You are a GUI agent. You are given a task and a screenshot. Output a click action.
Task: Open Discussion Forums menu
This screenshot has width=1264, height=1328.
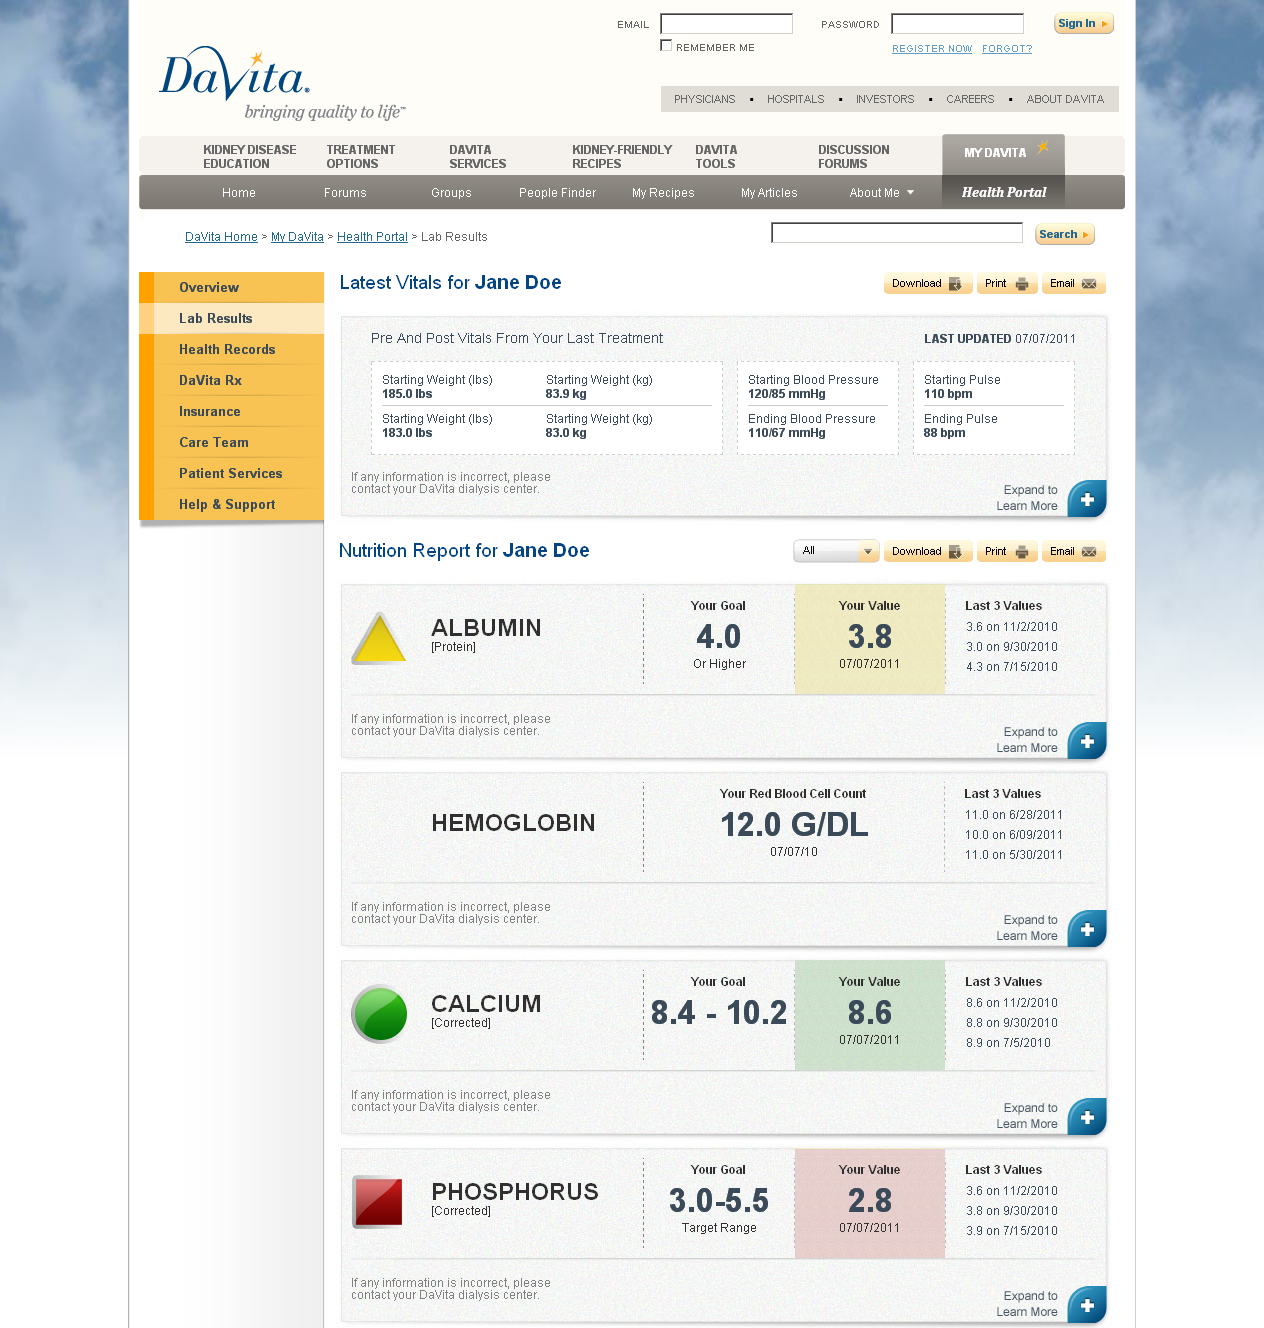(x=854, y=157)
